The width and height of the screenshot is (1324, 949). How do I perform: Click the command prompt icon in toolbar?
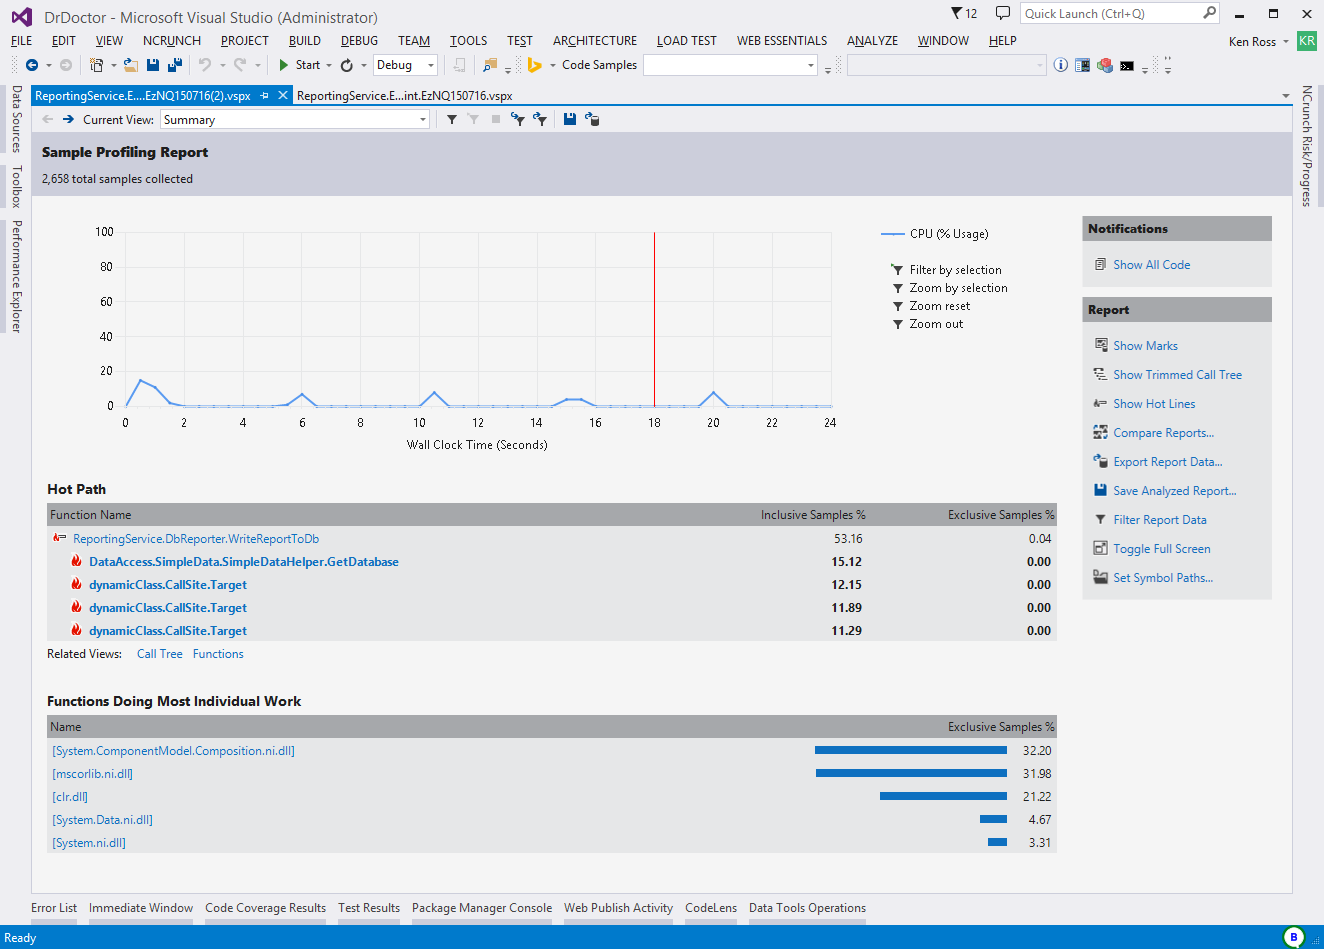tap(1127, 66)
